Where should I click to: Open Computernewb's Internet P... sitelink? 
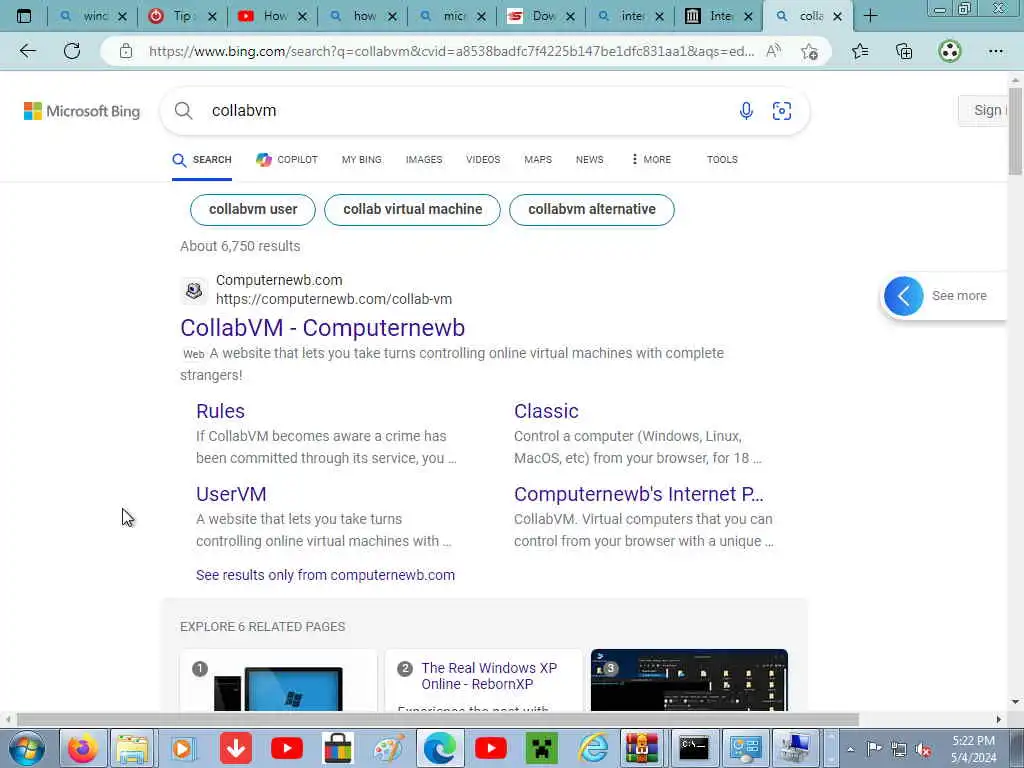[639, 494]
